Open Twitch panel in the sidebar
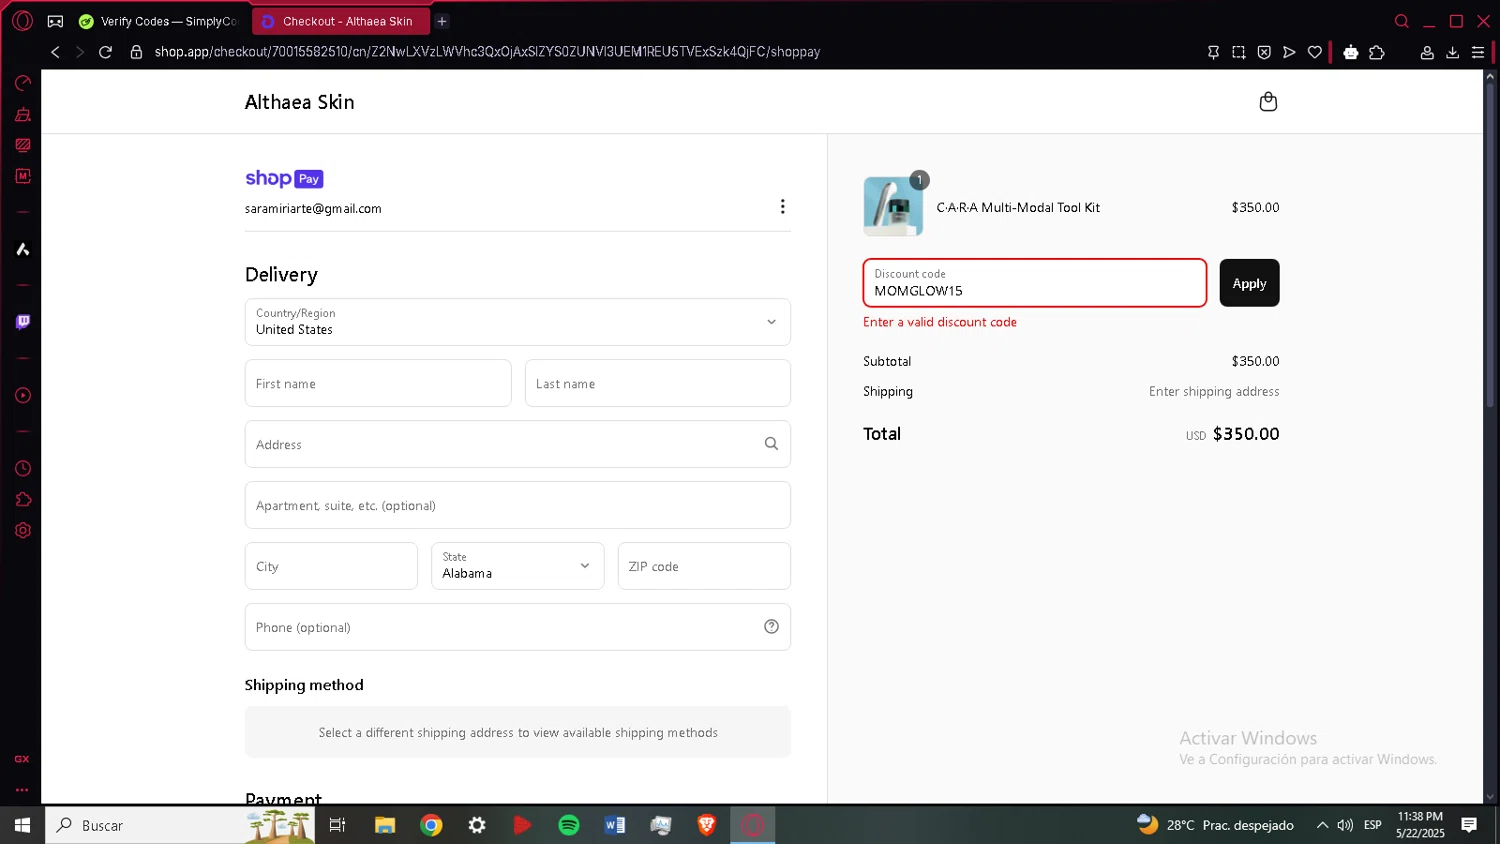Screen dimensions: 1500x844 (x=22, y=322)
